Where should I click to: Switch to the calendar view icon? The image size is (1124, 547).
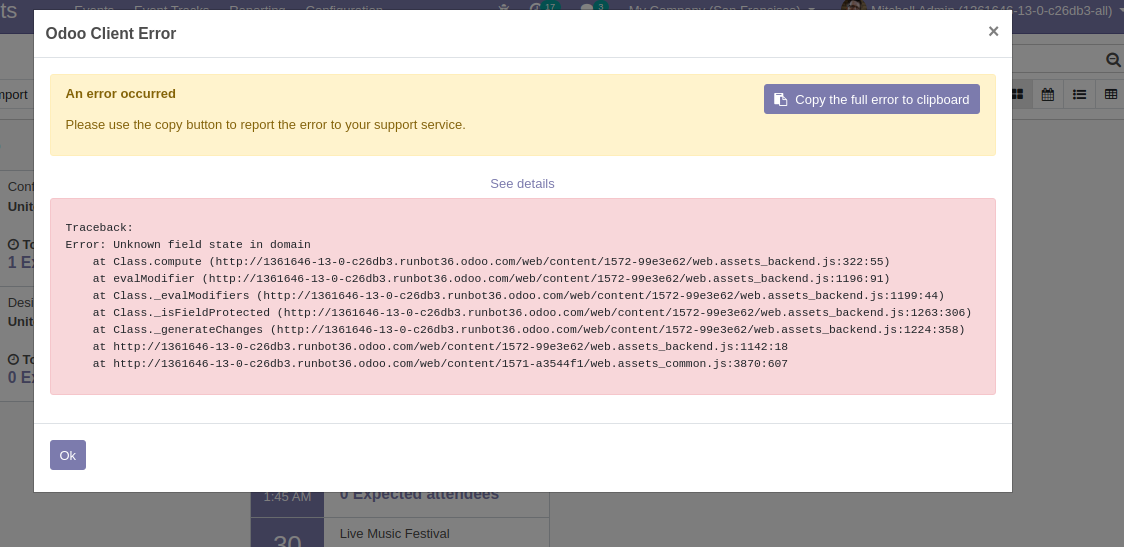1047,95
